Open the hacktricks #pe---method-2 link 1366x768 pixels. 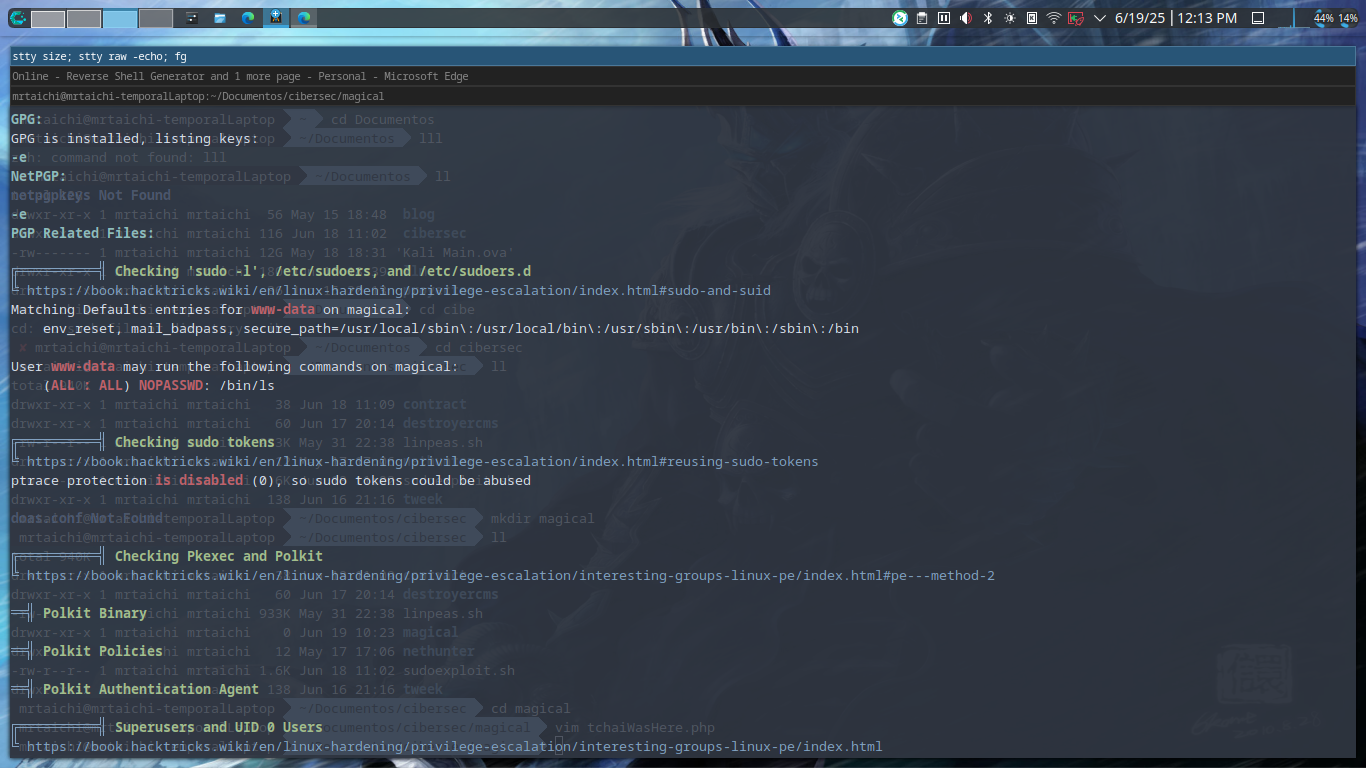point(511,575)
